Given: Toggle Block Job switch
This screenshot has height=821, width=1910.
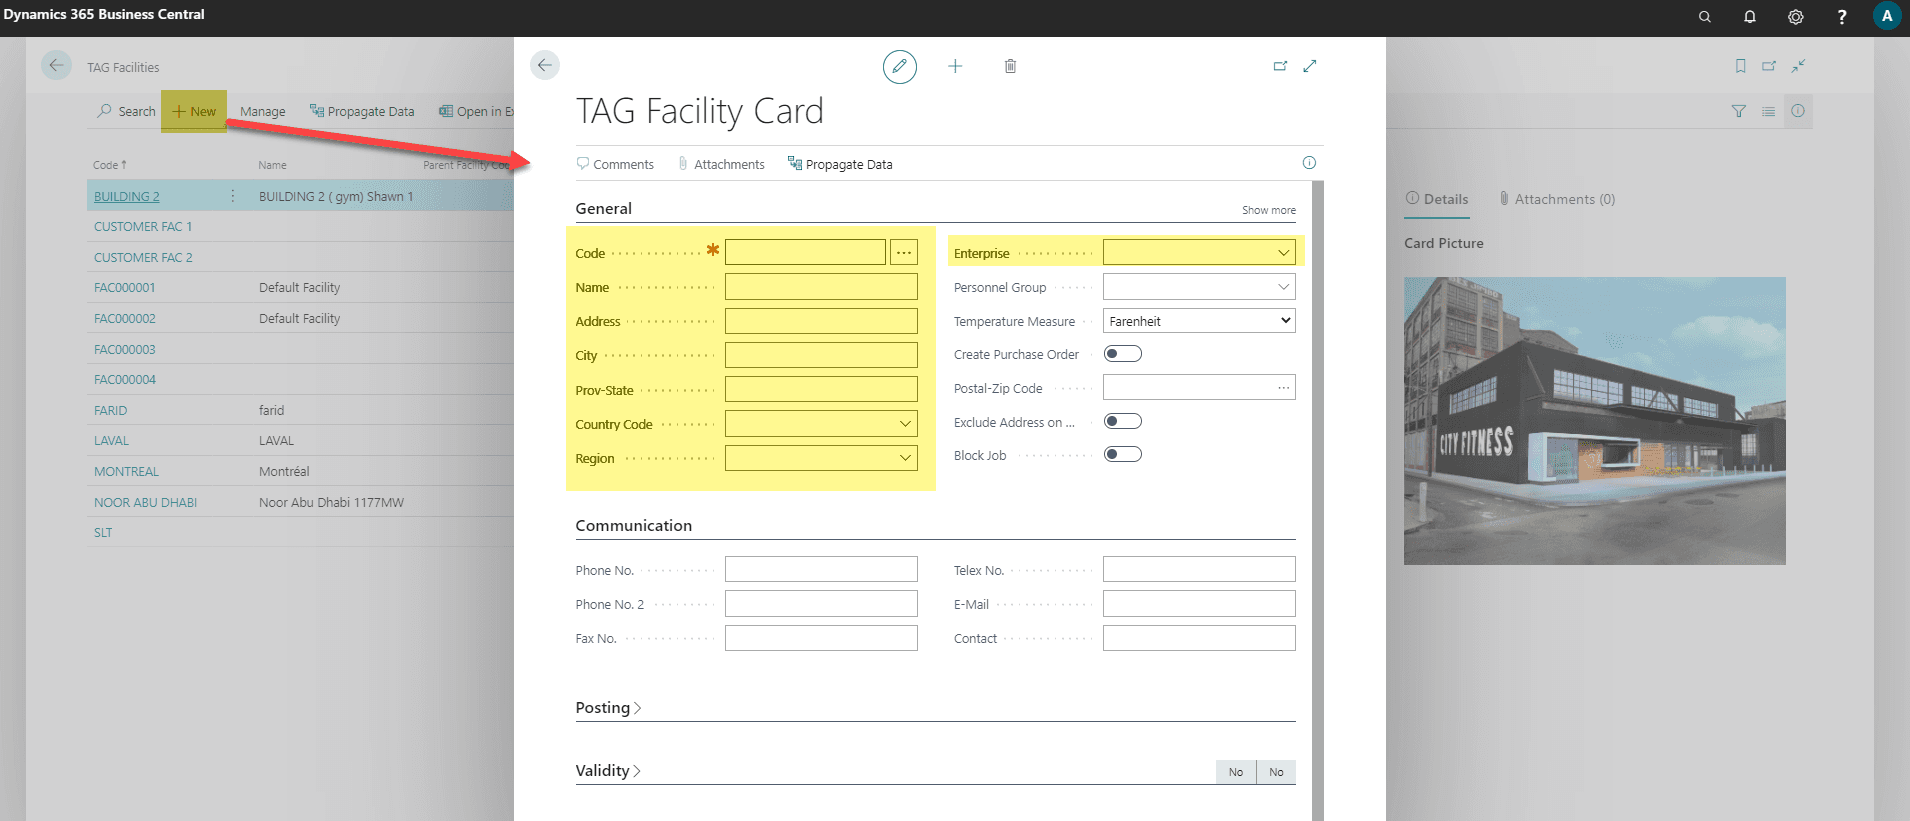Looking at the screenshot, I should click(1122, 455).
